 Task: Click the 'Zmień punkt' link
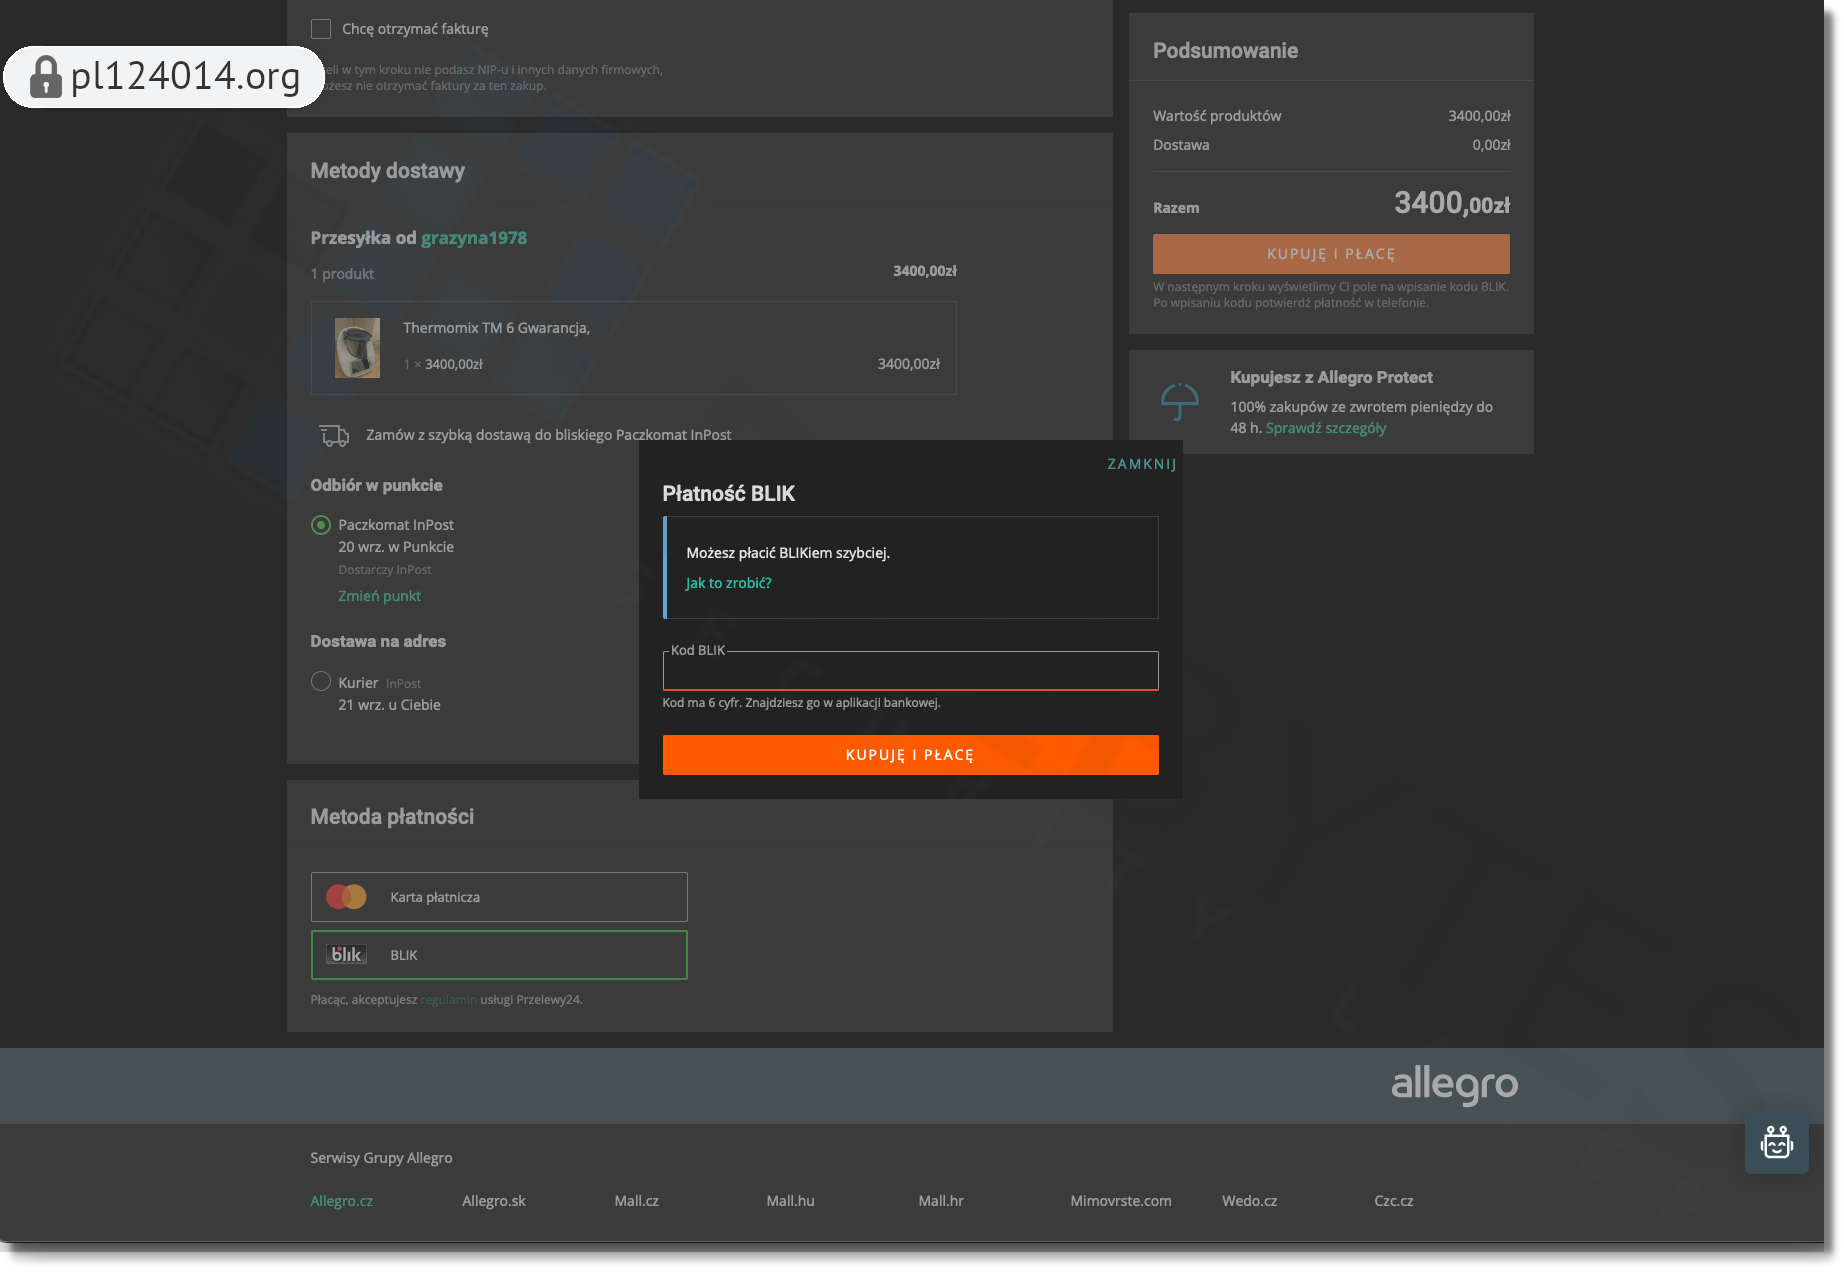tap(379, 596)
